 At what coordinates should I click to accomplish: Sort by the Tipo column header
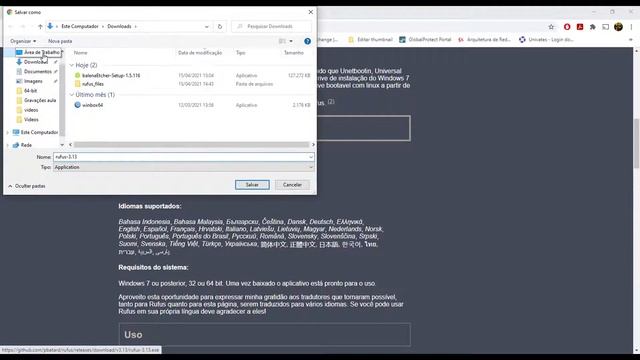tap(241, 53)
